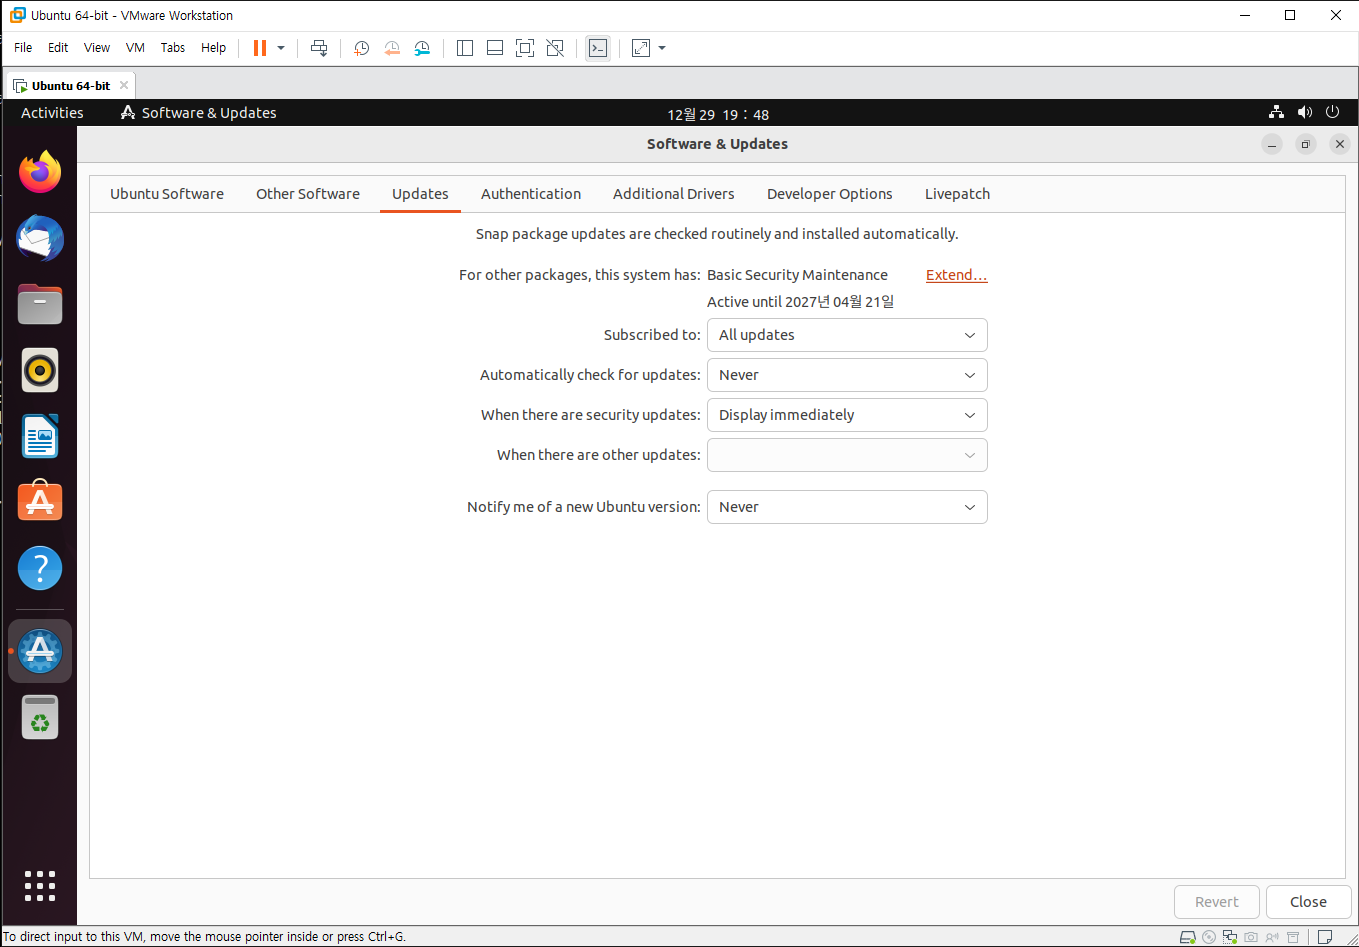This screenshot has height=947, width=1359.
Task: Change the Automatically check for updates dropdown
Action: [x=847, y=375]
